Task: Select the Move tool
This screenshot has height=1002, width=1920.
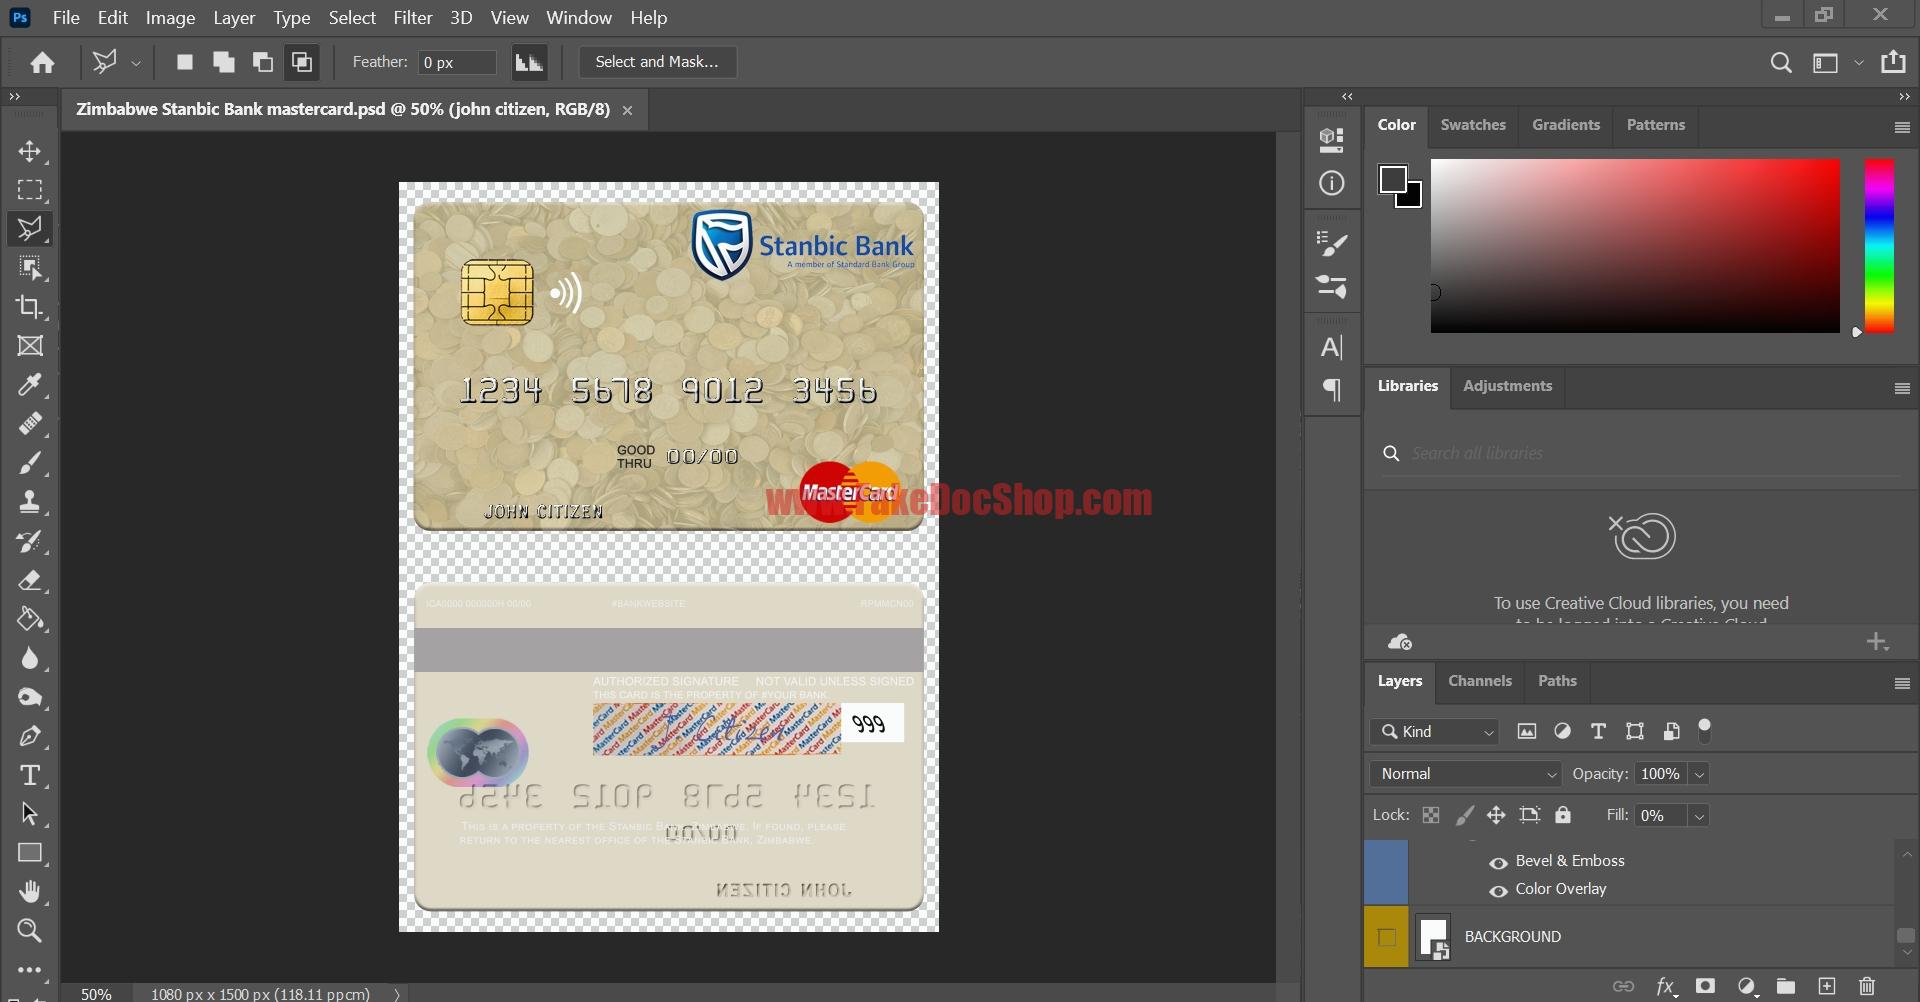Action: coord(30,152)
